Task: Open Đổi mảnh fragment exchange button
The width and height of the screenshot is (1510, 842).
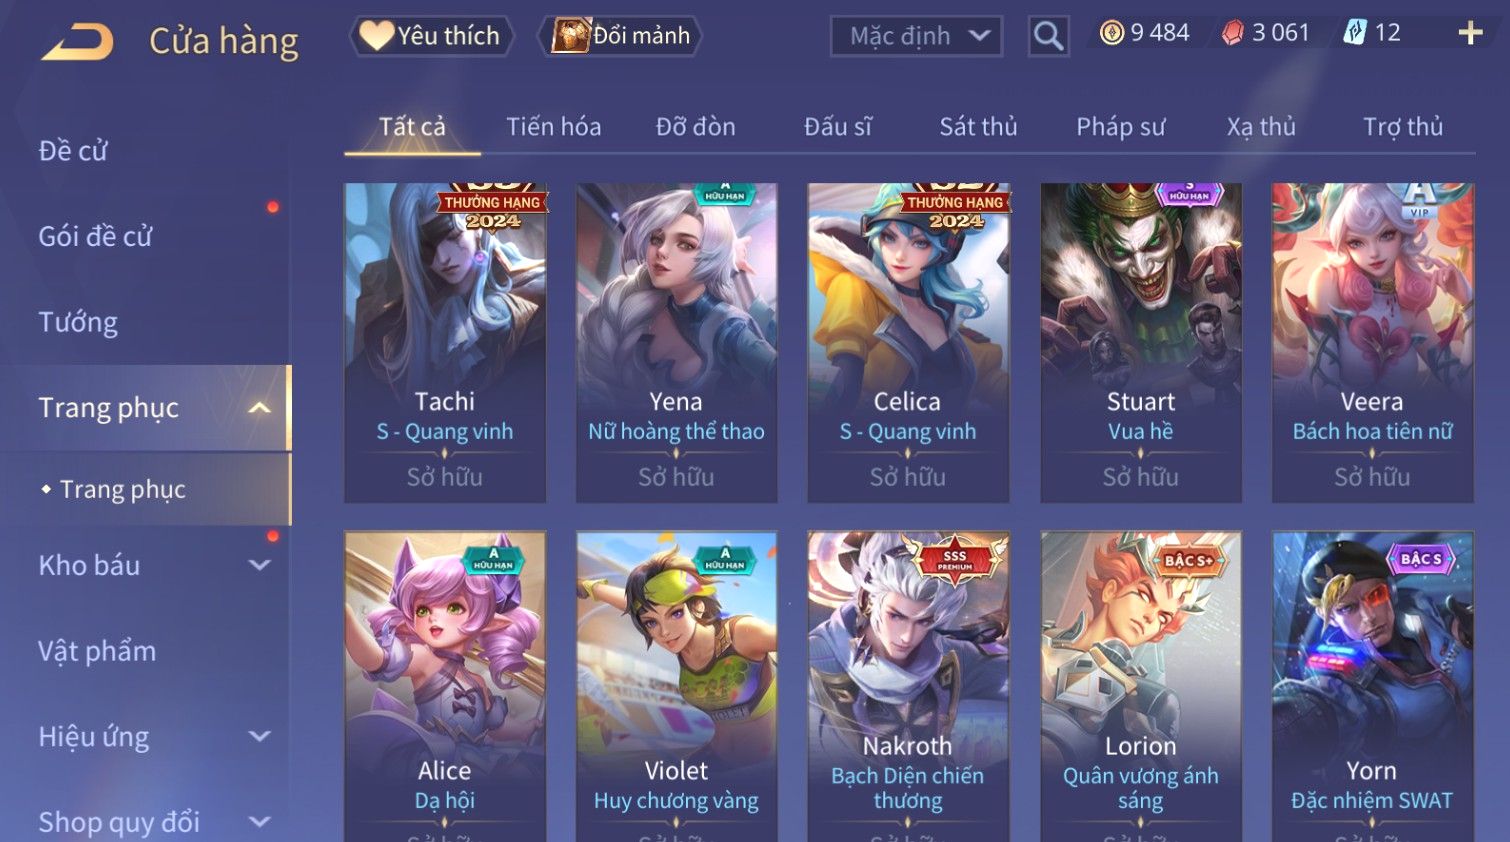Action: pos(620,36)
